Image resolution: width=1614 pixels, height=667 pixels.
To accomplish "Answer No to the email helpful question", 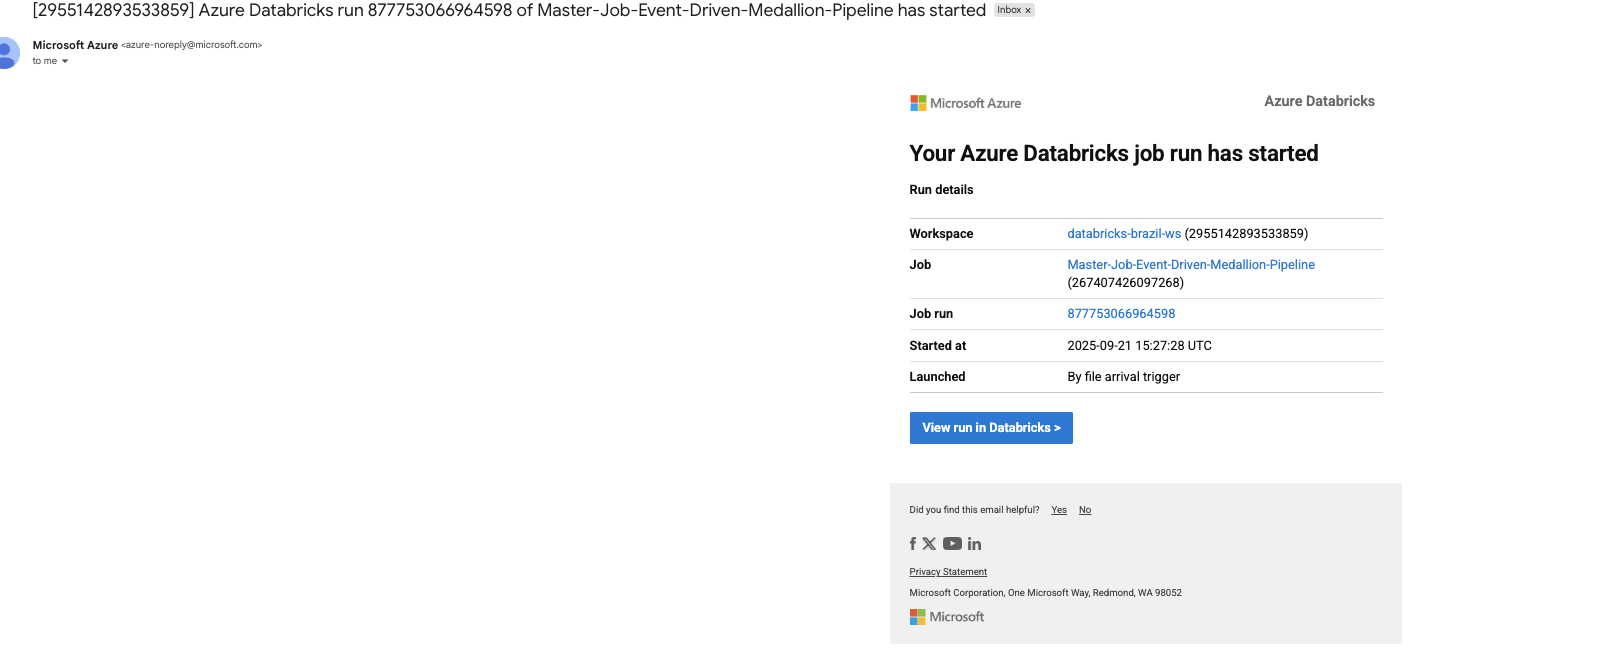I will [x=1084, y=510].
